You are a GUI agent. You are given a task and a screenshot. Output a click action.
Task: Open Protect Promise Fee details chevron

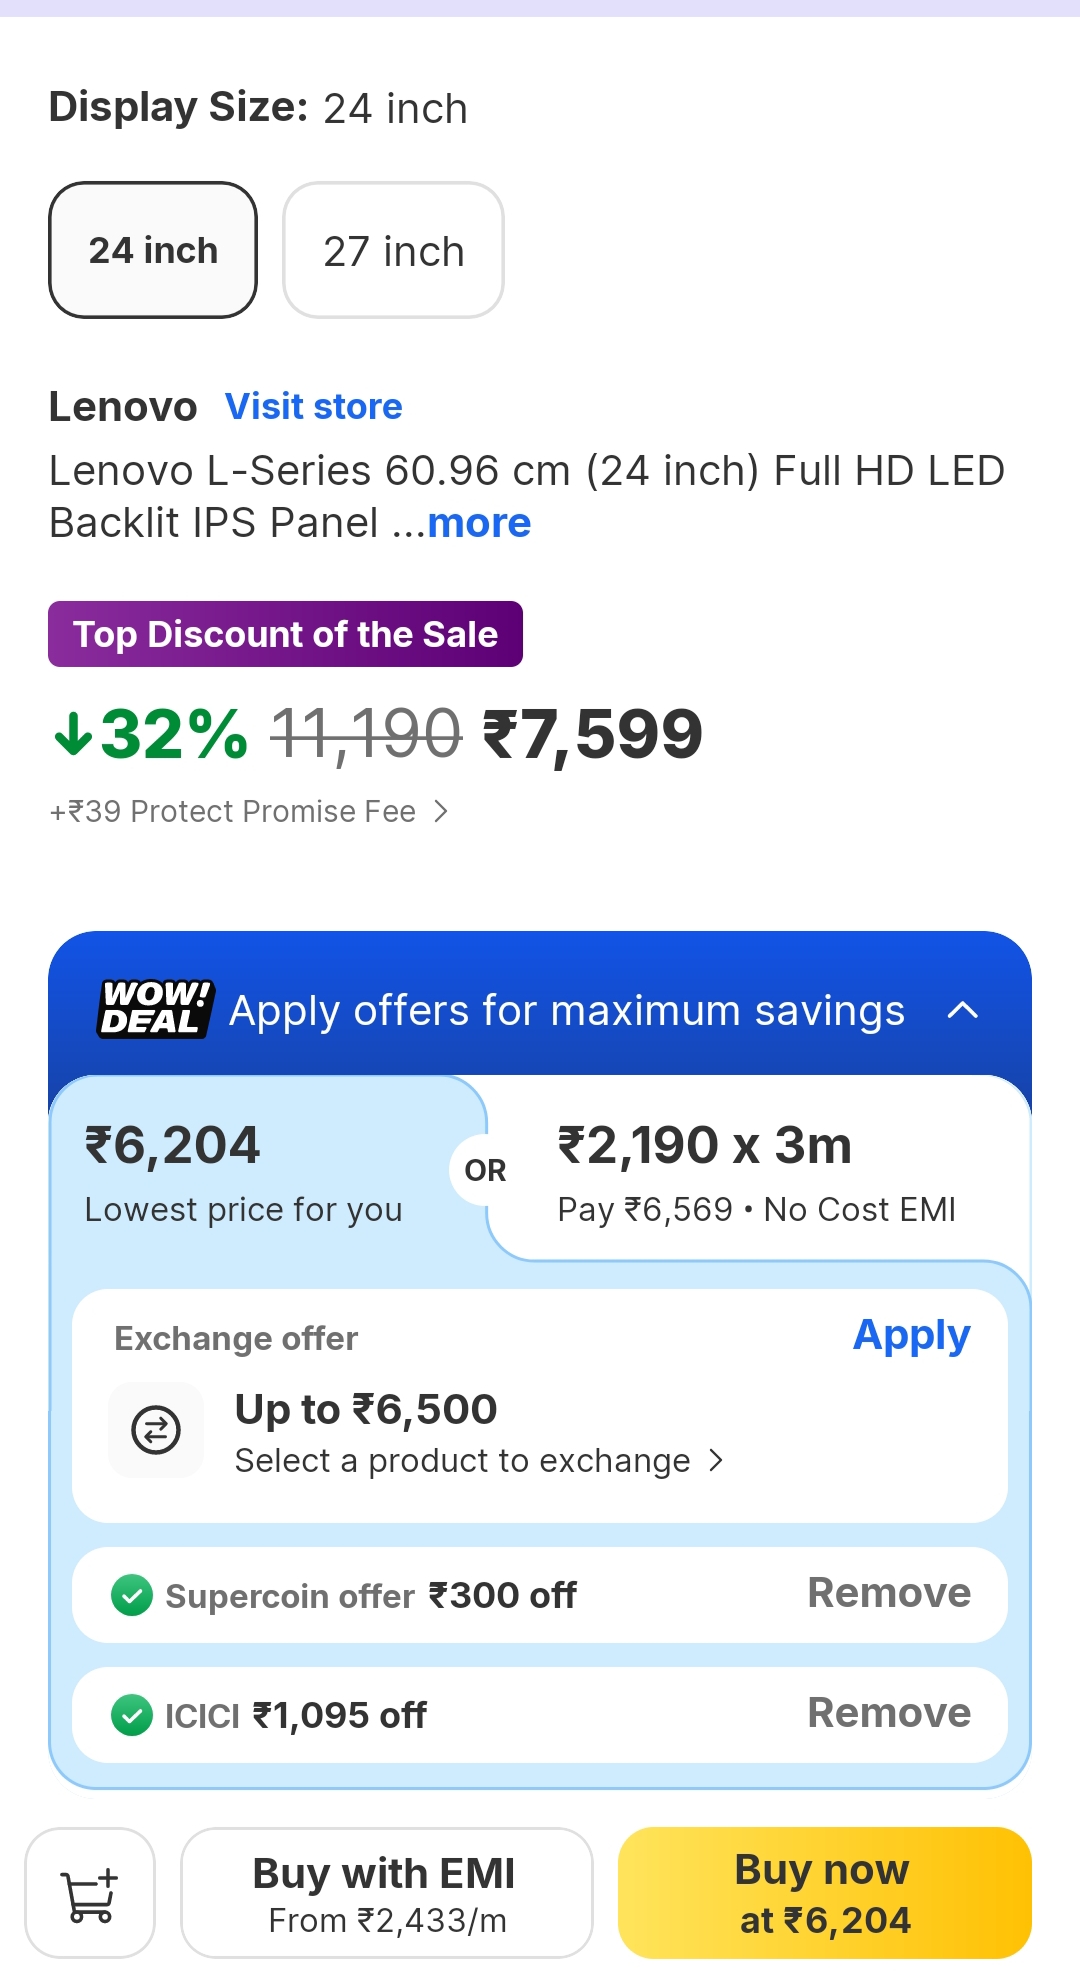coord(441,811)
